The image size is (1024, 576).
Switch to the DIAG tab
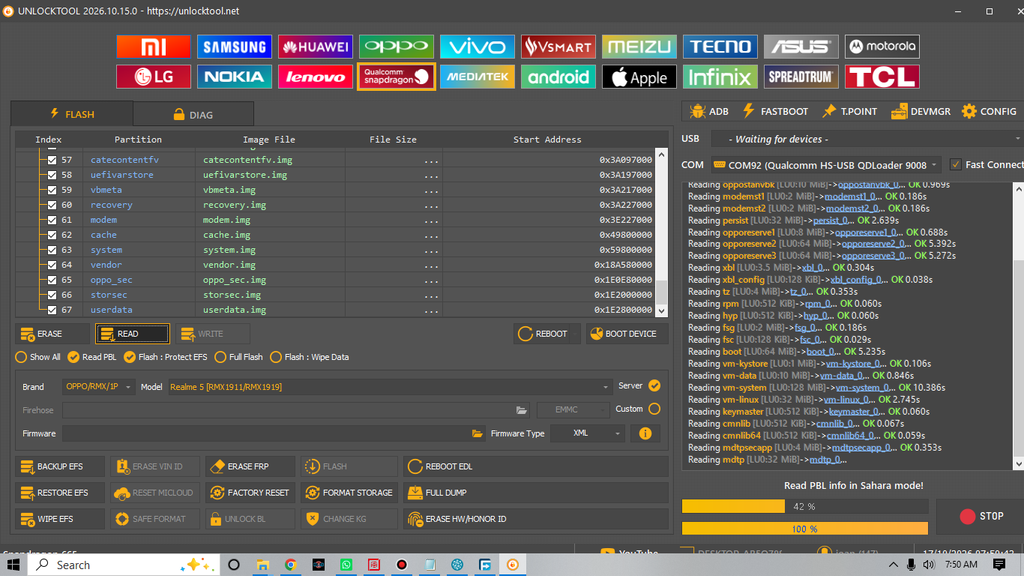pyautogui.click(x=193, y=114)
